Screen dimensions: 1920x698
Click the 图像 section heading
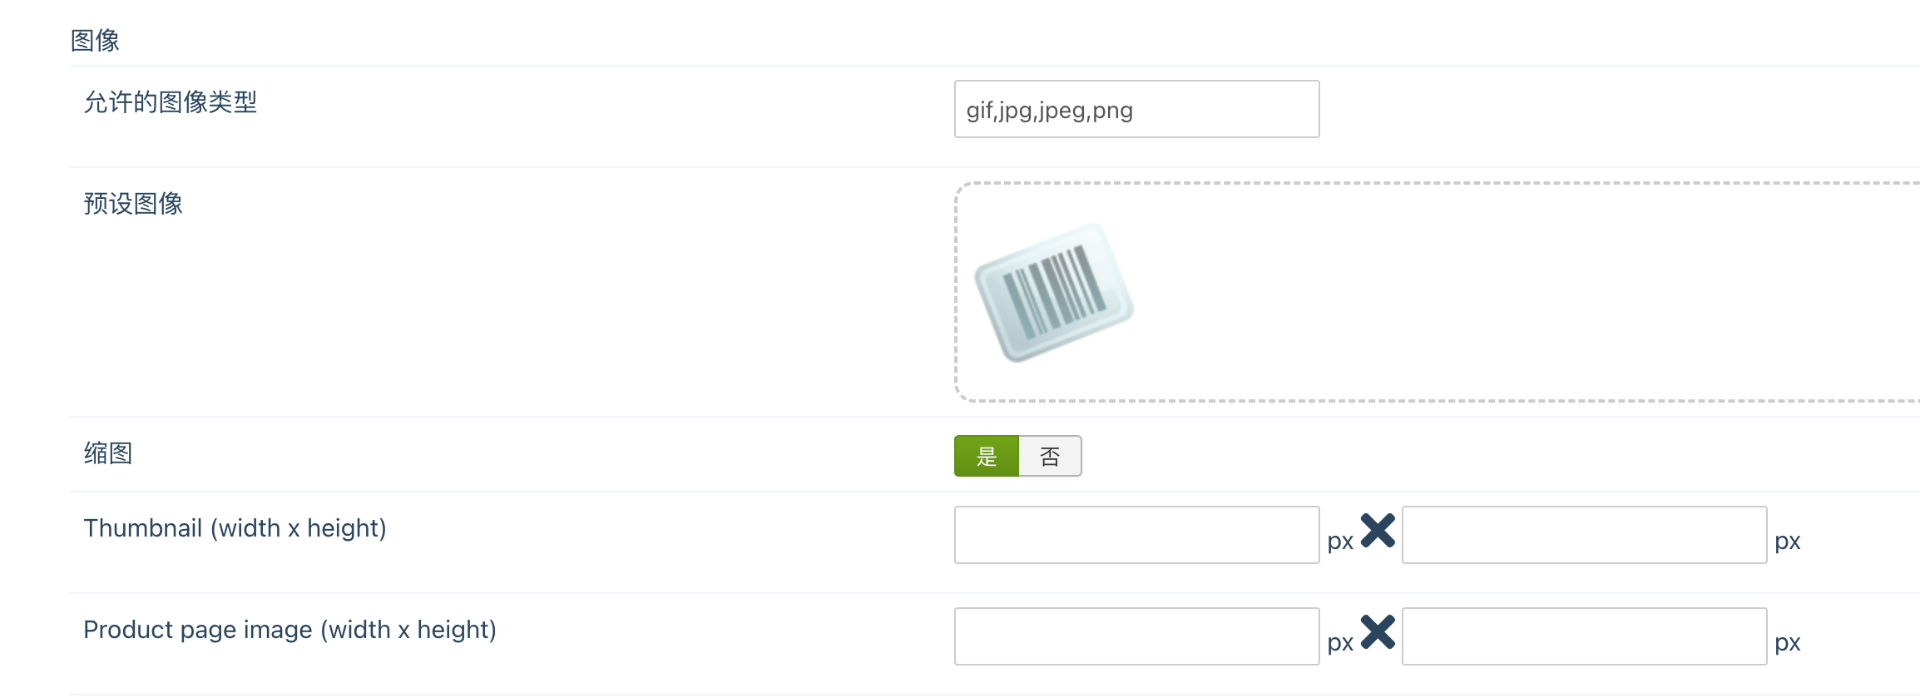95,40
